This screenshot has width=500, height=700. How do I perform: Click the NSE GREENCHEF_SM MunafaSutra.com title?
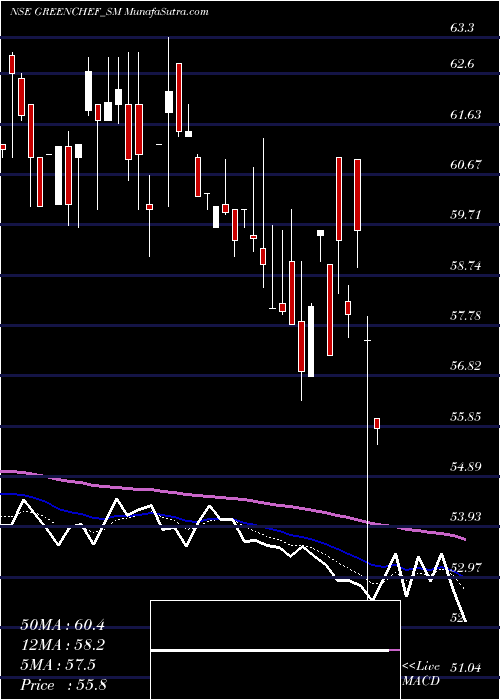(x=109, y=12)
